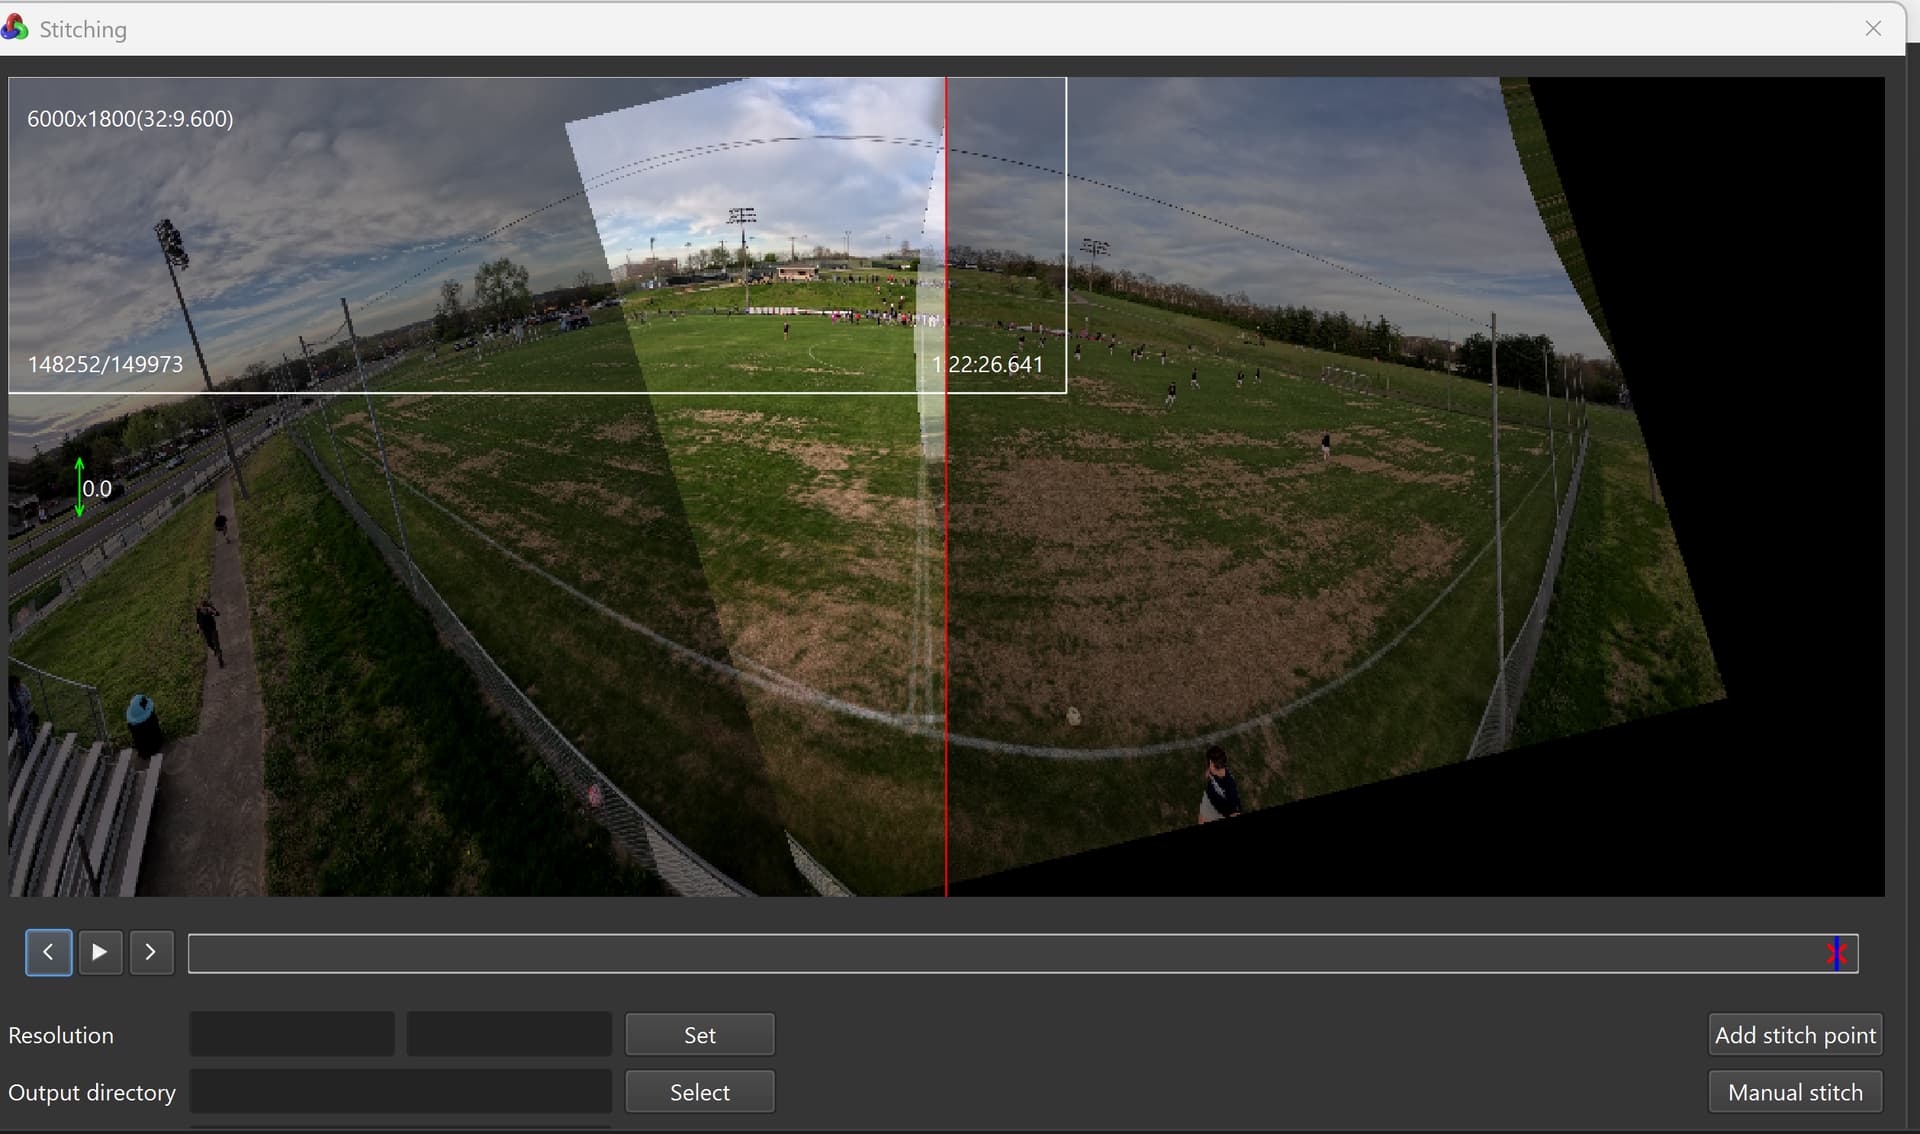This screenshot has width=1920, height=1134.
Task: Focus the second Resolution input field
Action: (x=509, y=1035)
